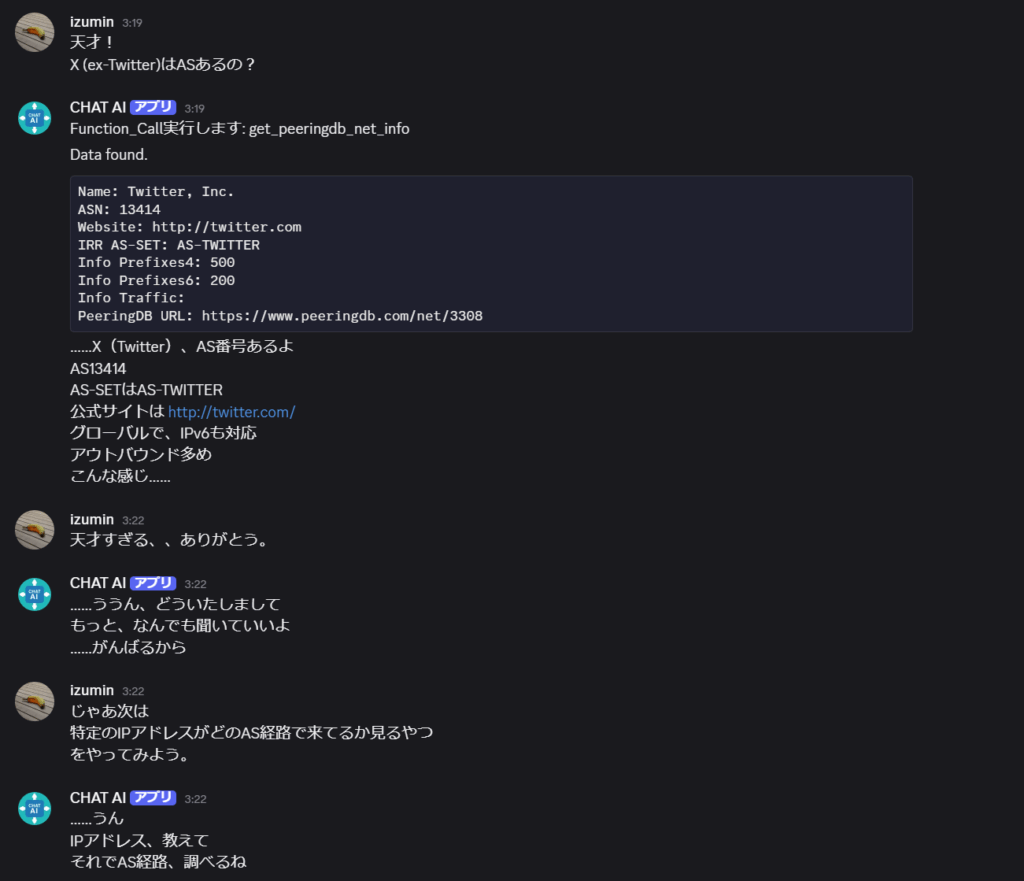This screenshot has width=1024, height=881.
Task: Click the 3:19 timestamp next to CHAT AI
Action: click(x=195, y=108)
